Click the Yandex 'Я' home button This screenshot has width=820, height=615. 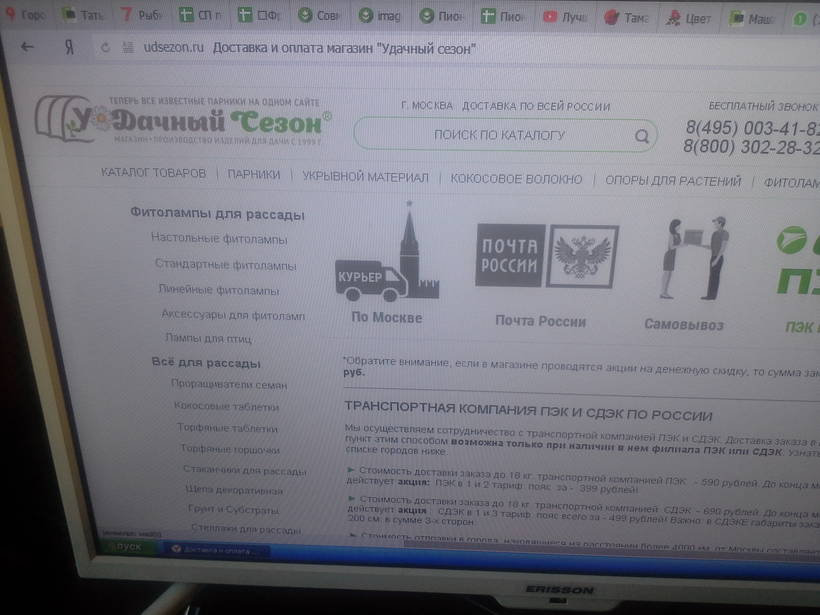(x=69, y=47)
